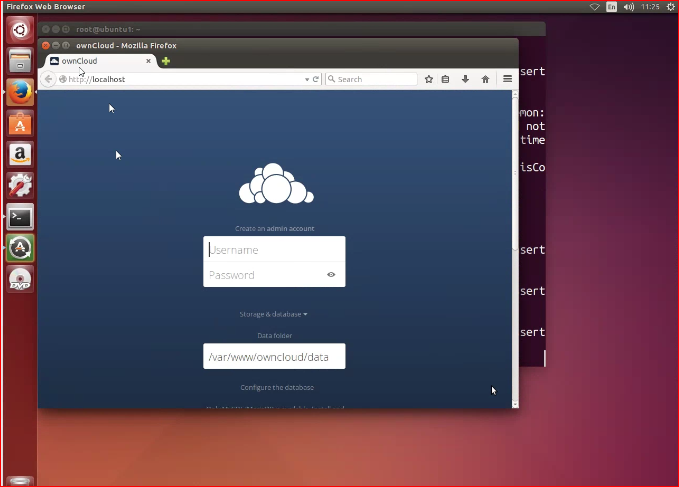Image resolution: width=679 pixels, height=487 pixels.
Task: Minimize the Firefox window
Action: [56, 45]
